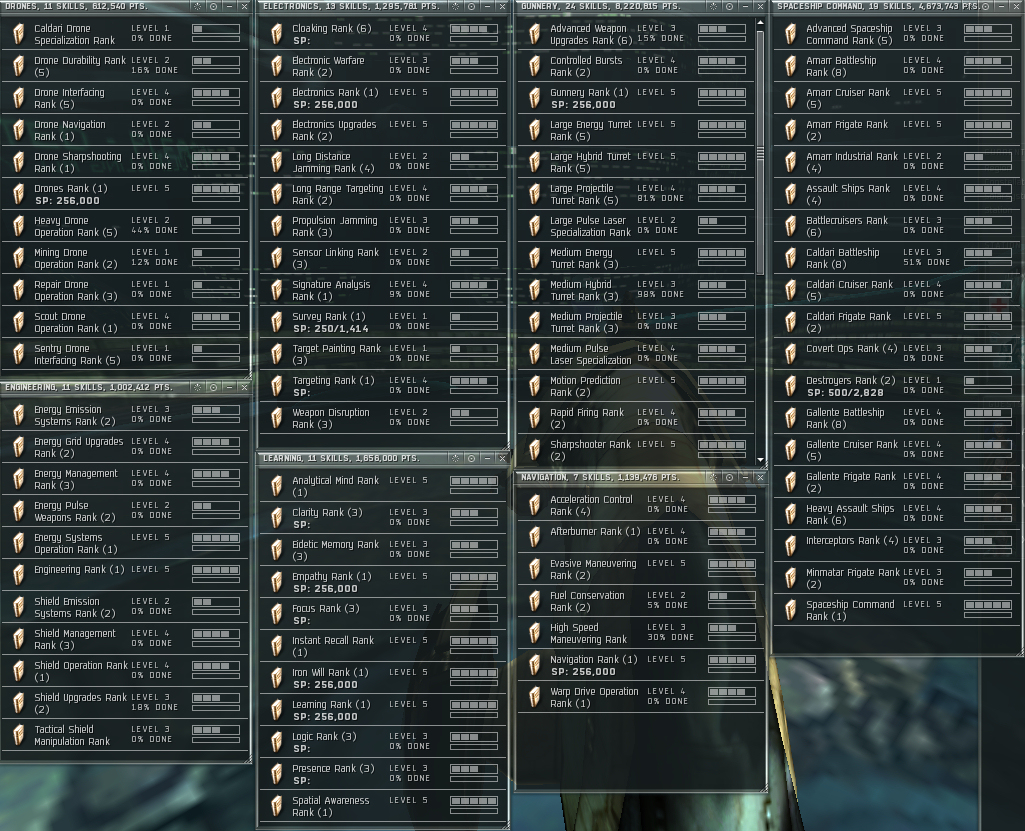Toggle the pin icon on the Navigation window

pos(729,477)
